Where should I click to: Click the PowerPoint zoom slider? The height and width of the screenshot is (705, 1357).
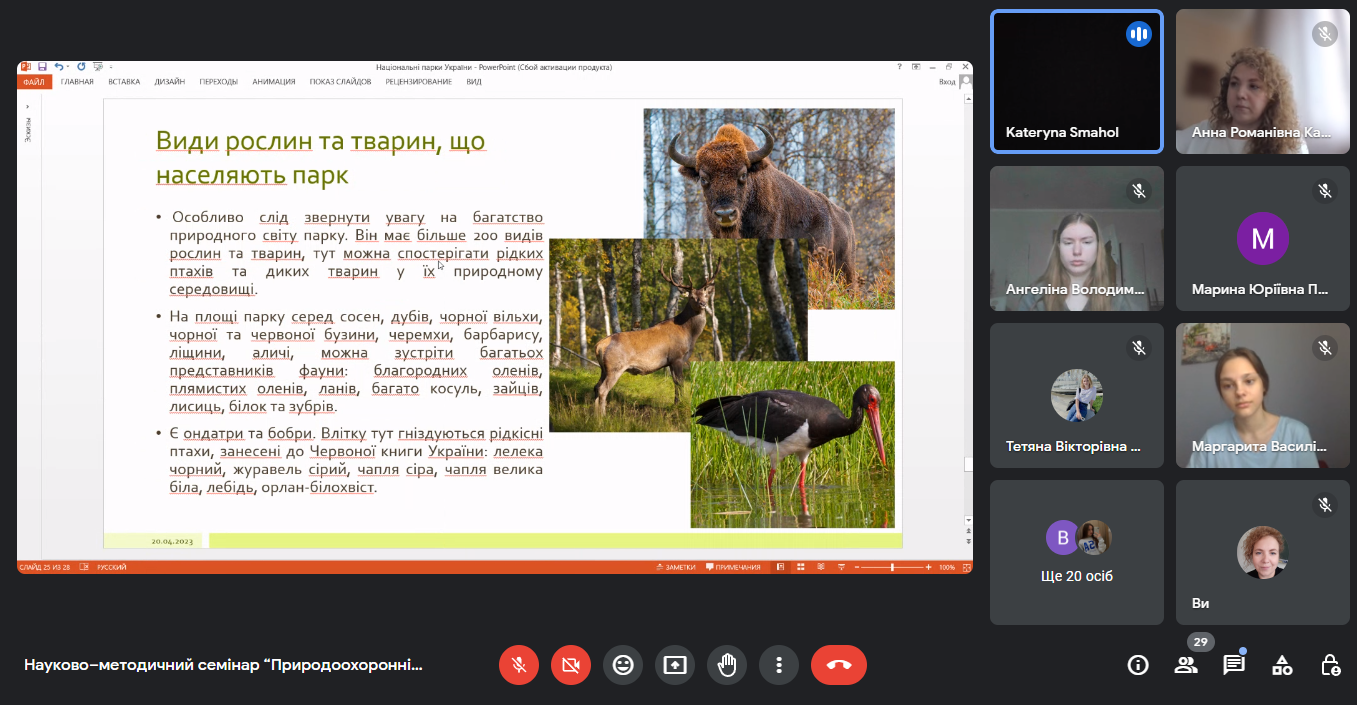click(x=892, y=567)
